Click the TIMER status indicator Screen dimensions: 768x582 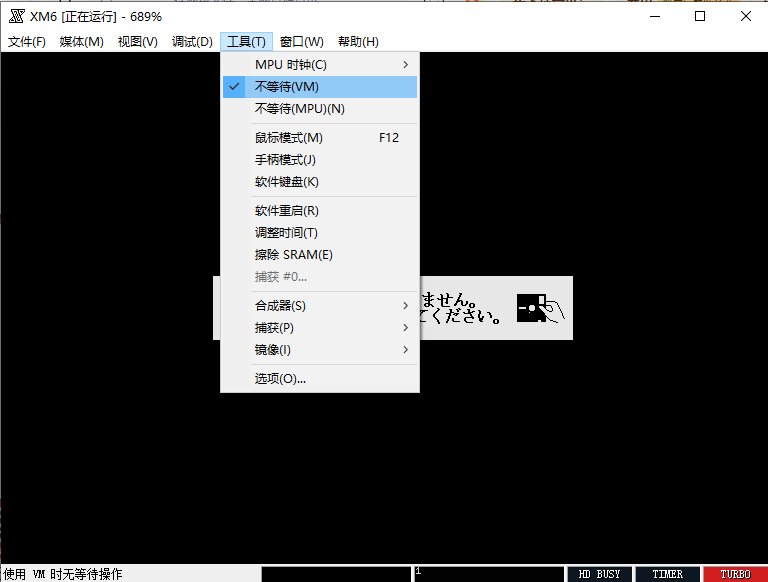(x=667, y=574)
